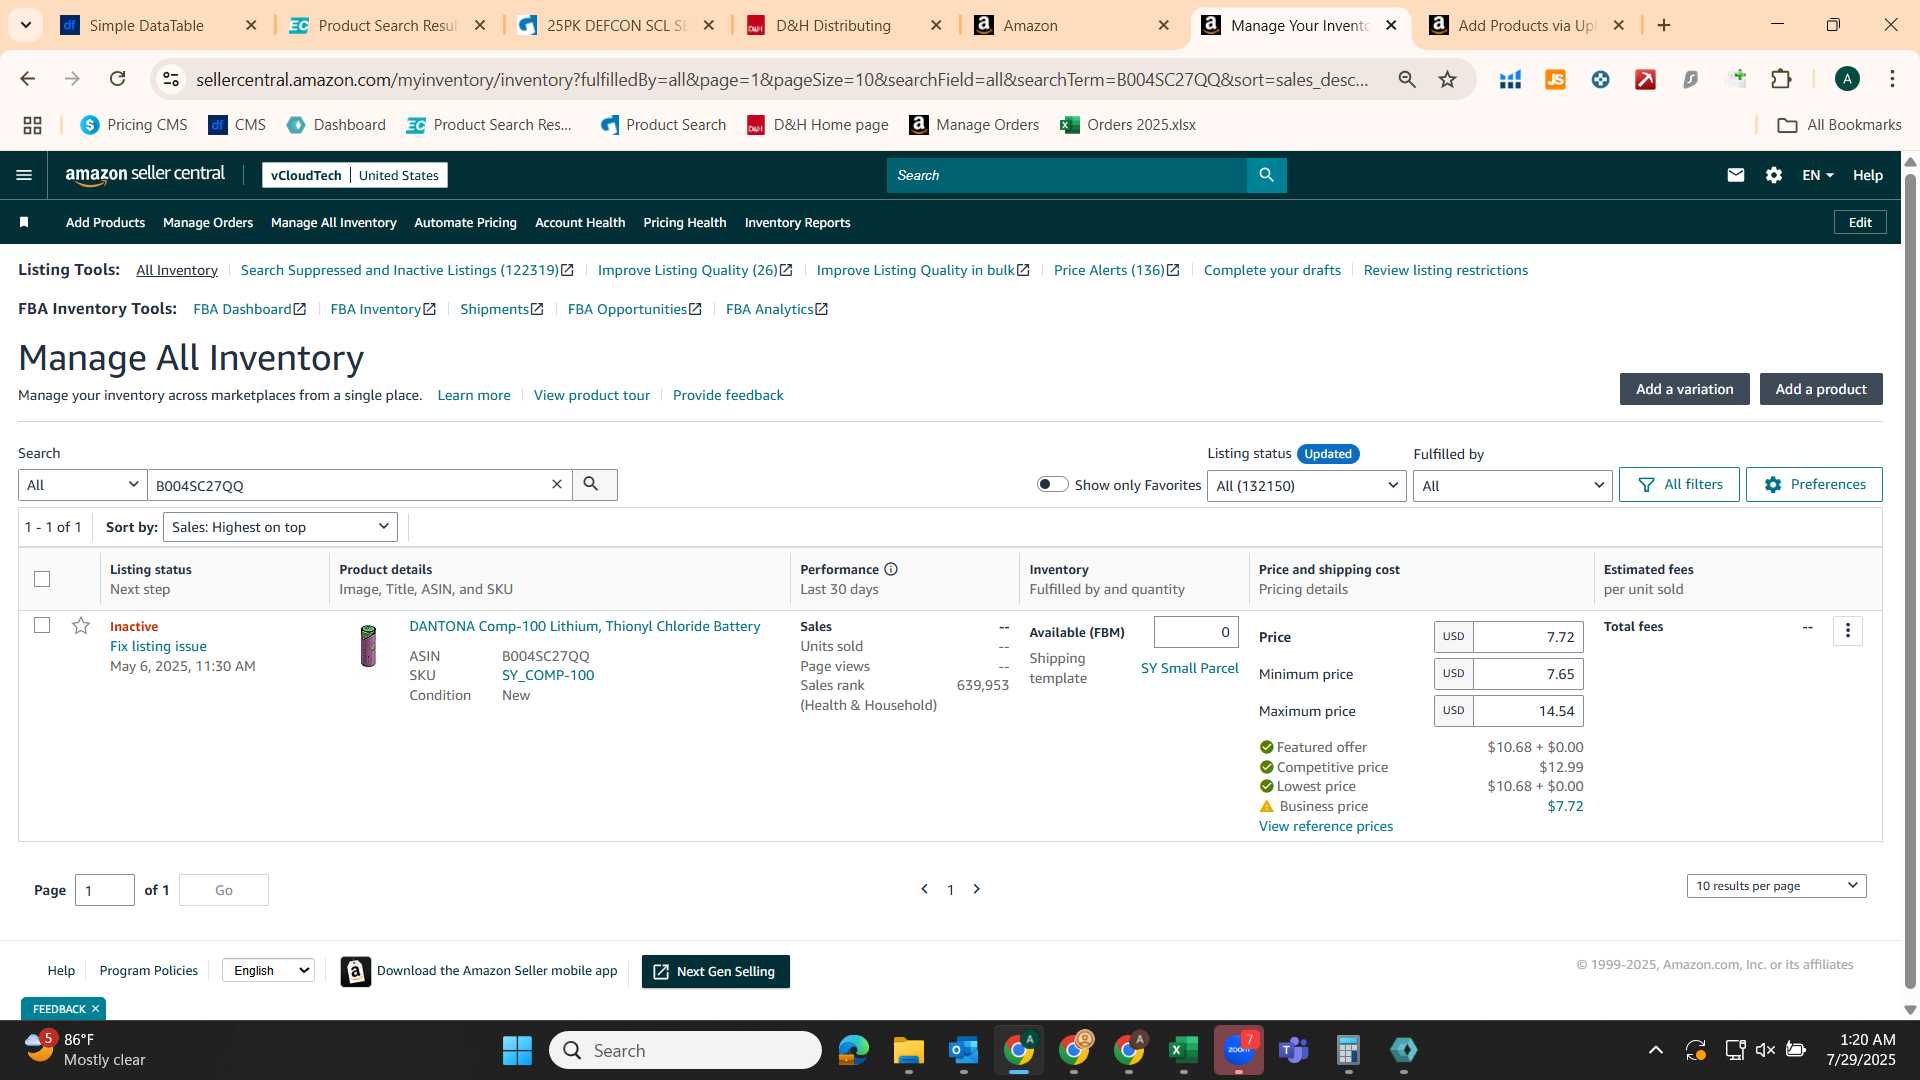Click the Chrome reload page icon
The width and height of the screenshot is (1920, 1080).
point(117,79)
